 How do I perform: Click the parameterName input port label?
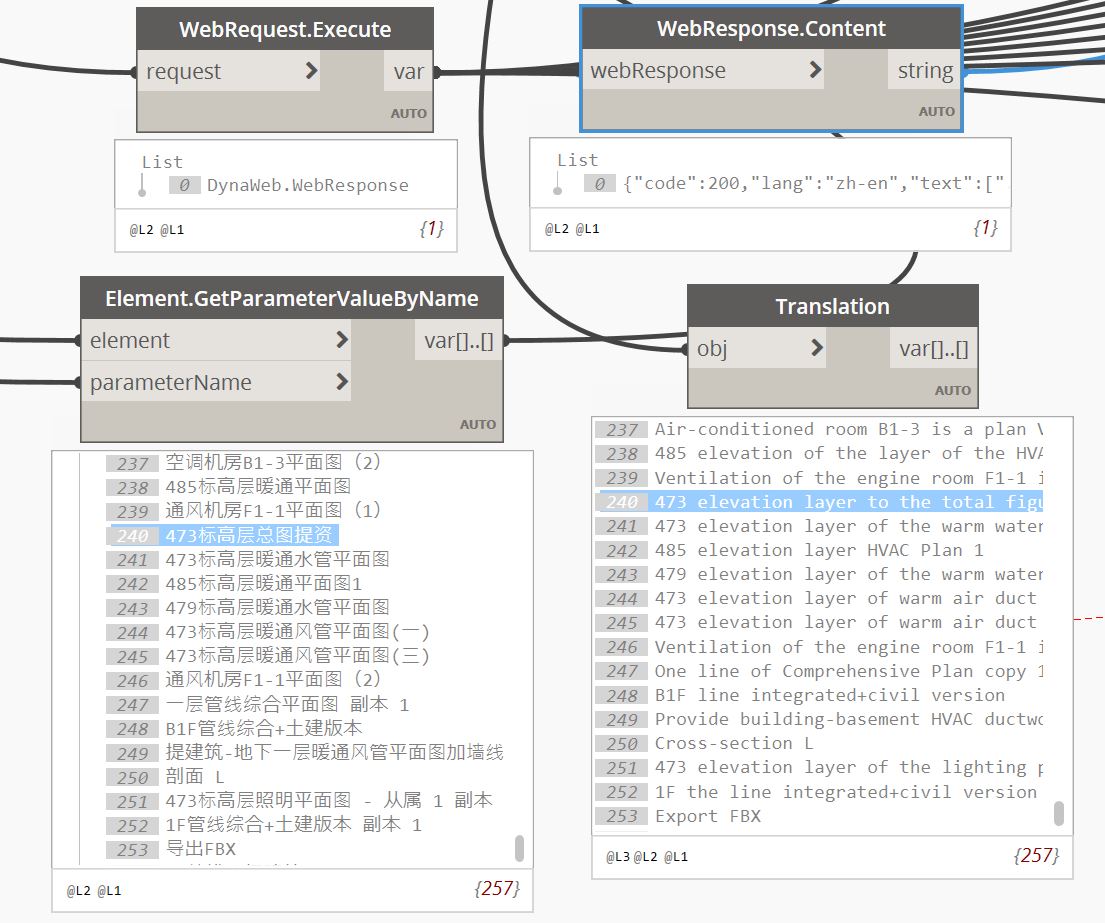click(171, 382)
